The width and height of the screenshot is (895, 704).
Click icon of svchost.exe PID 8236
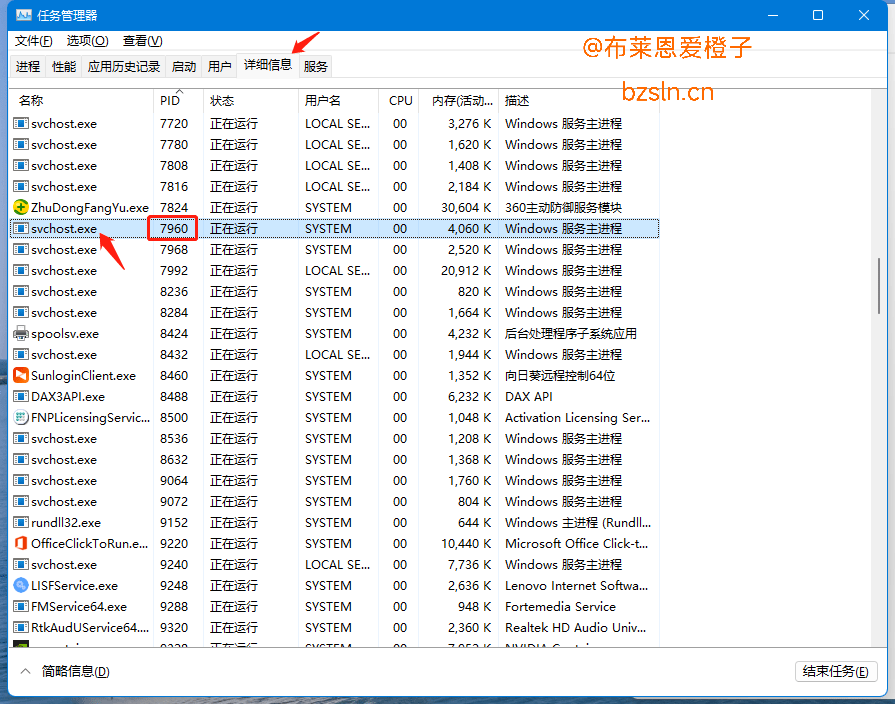(21, 291)
